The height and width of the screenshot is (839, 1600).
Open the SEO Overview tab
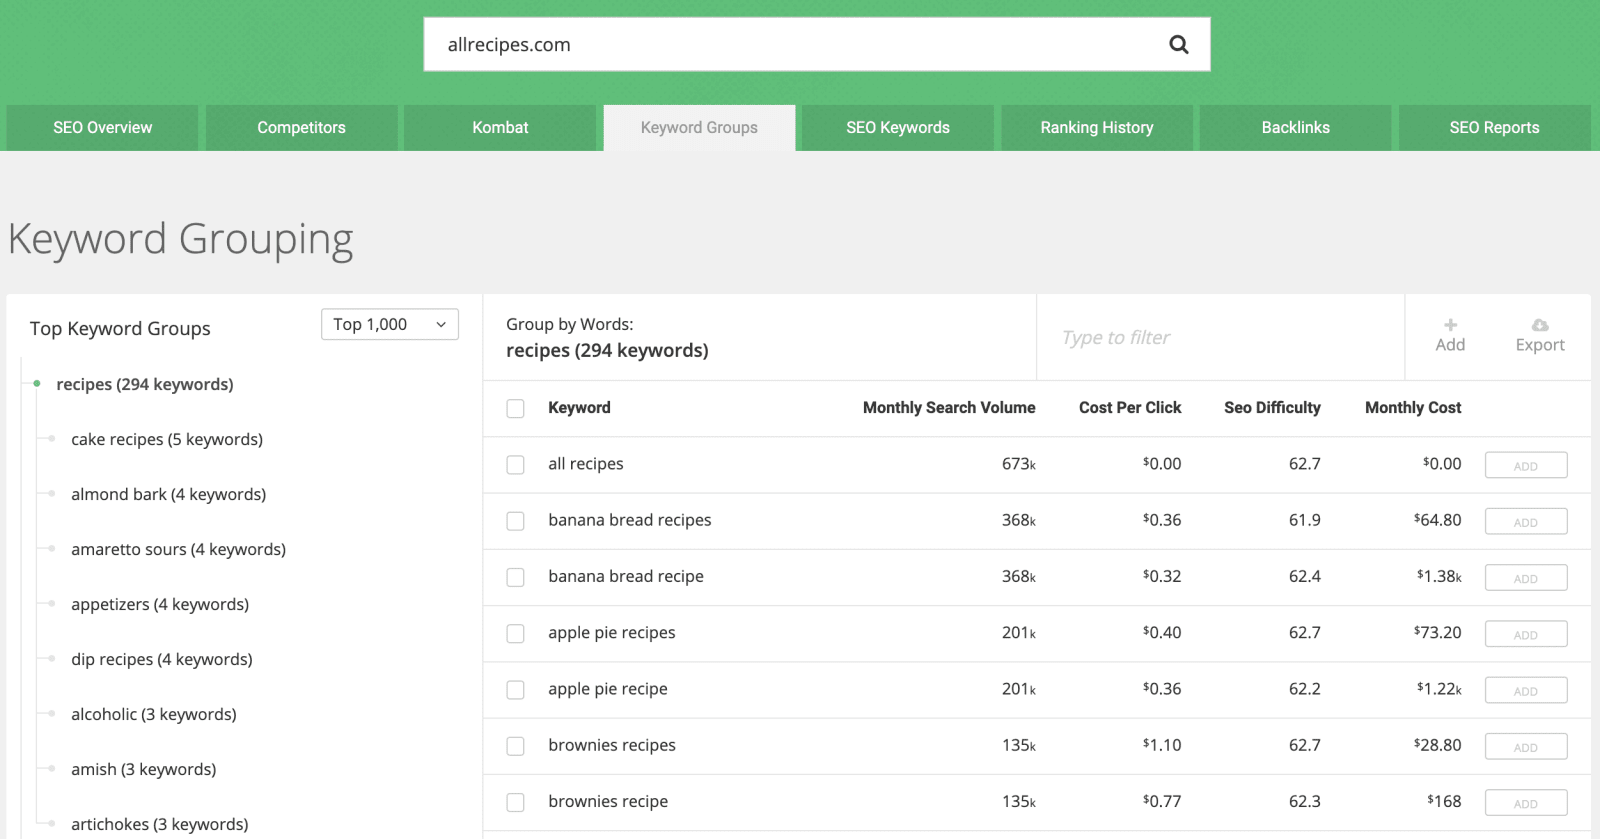102,128
